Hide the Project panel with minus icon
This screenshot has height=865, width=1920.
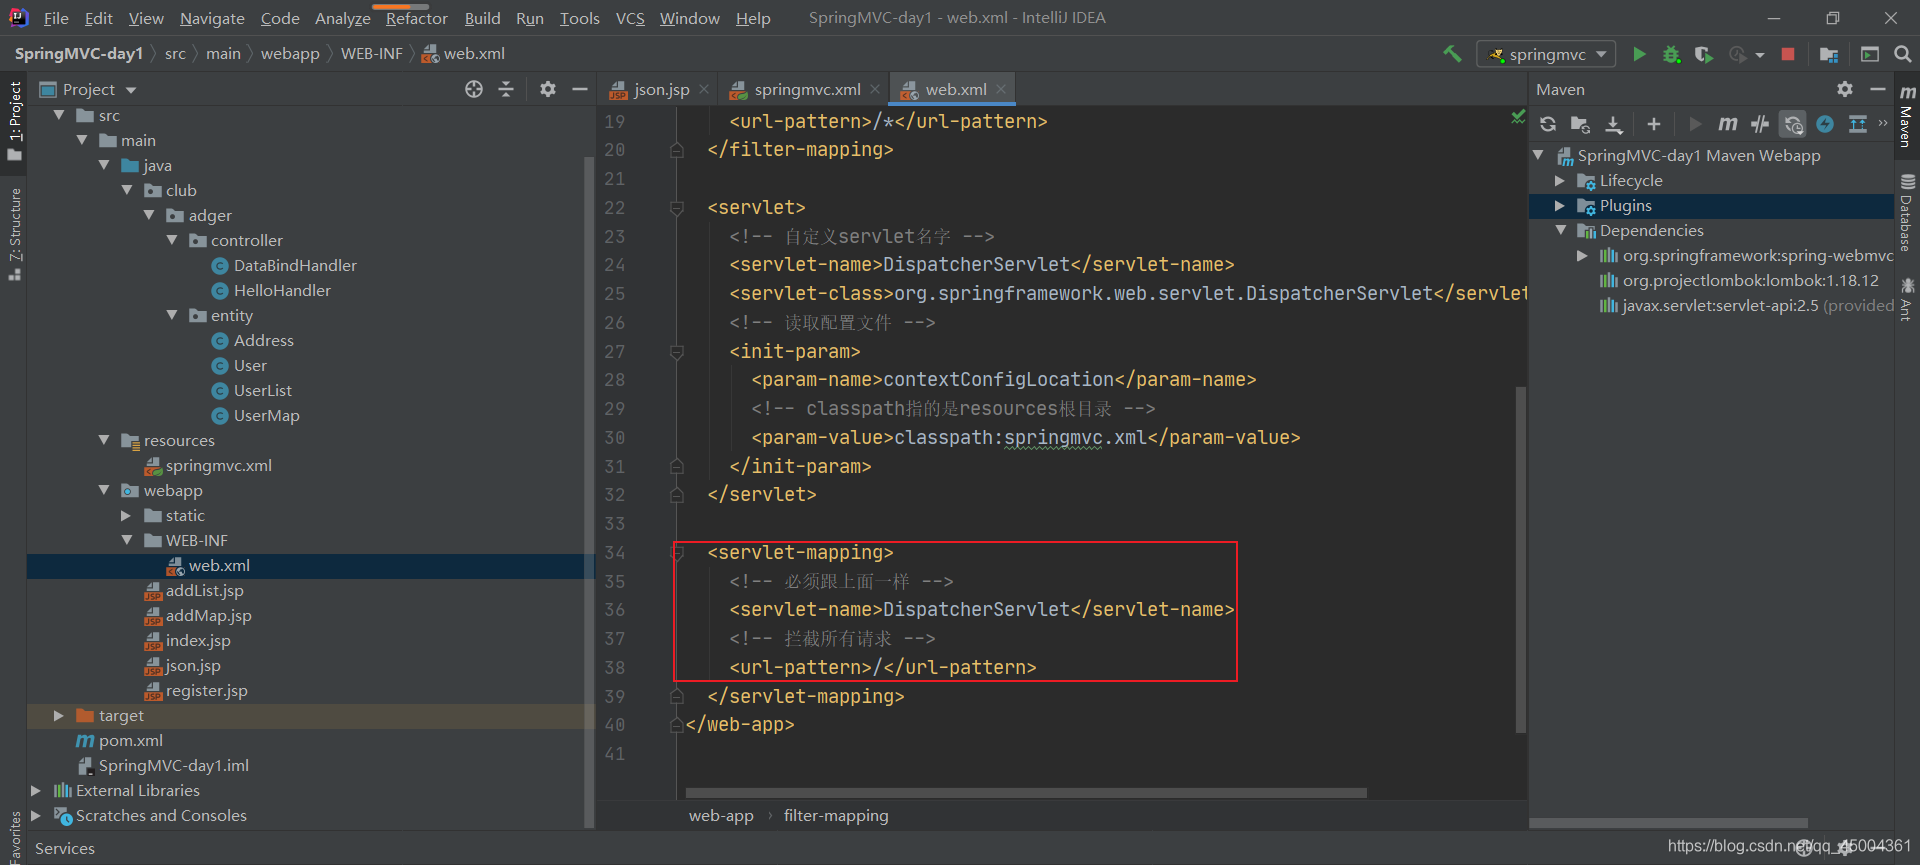point(580,89)
